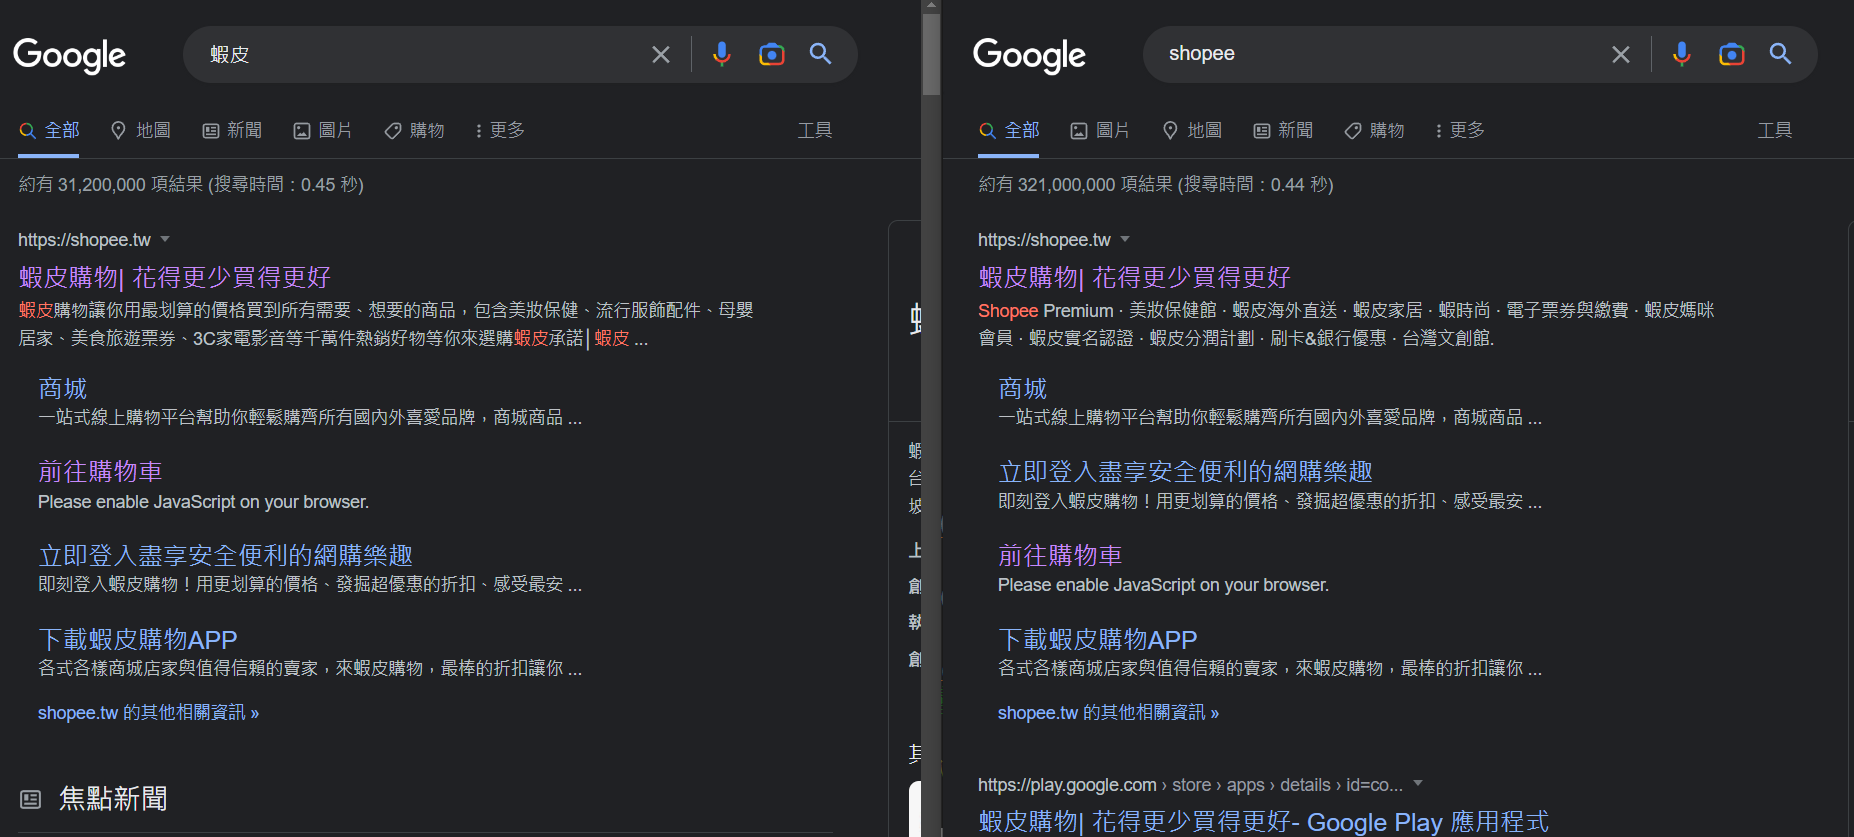Click https://shopee.tw URL in left window
Viewport: 1854px width, 837px height.
pos(84,239)
